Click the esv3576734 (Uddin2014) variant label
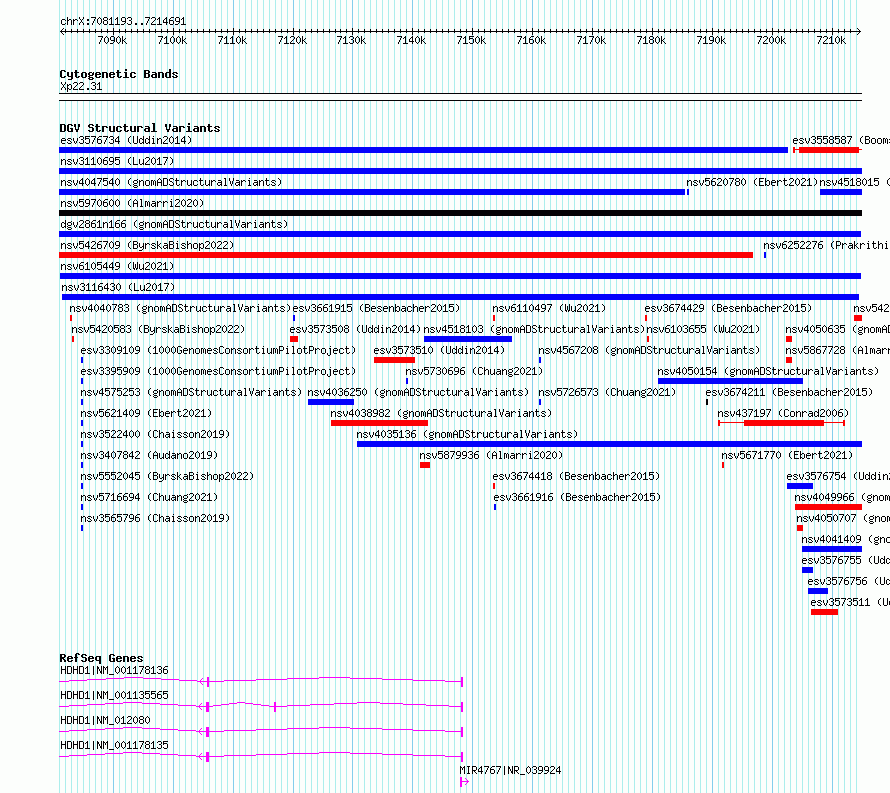890x793 pixels. click(x=126, y=140)
